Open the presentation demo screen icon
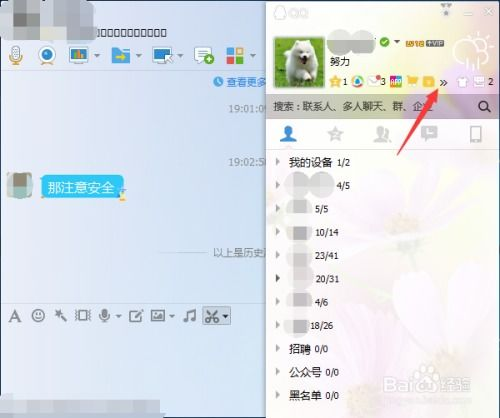Image resolution: width=500 pixels, height=418 pixels. [78, 55]
